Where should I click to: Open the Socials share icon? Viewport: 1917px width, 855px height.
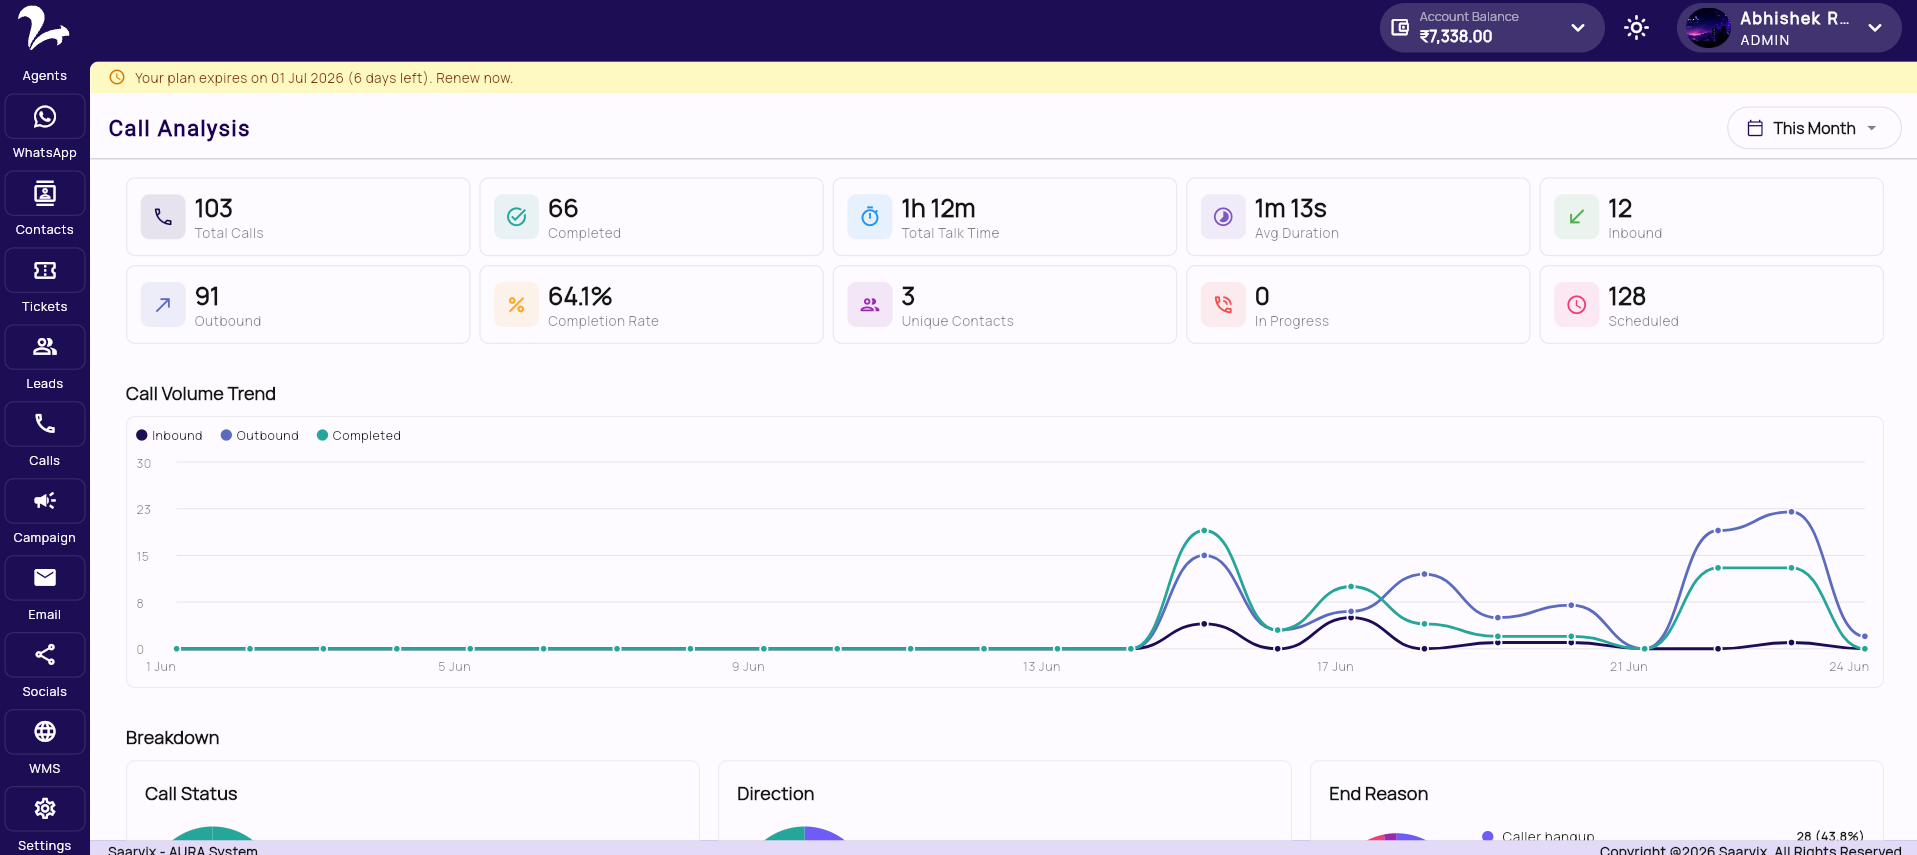point(45,656)
